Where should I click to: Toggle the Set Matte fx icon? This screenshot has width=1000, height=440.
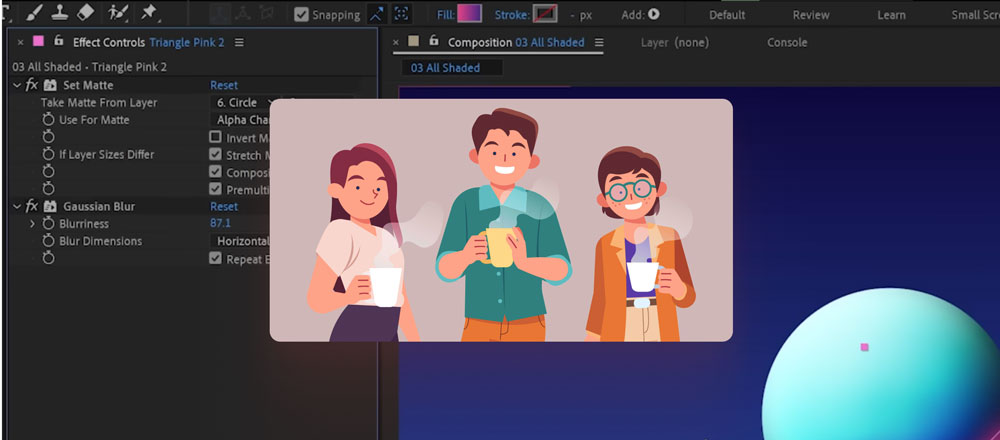click(x=32, y=86)
